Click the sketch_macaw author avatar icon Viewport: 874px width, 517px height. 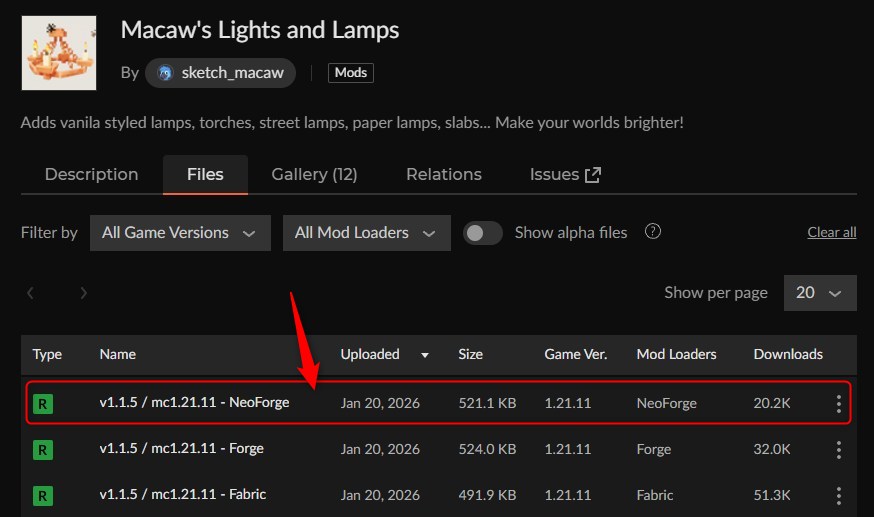click(x=165, y=73)
